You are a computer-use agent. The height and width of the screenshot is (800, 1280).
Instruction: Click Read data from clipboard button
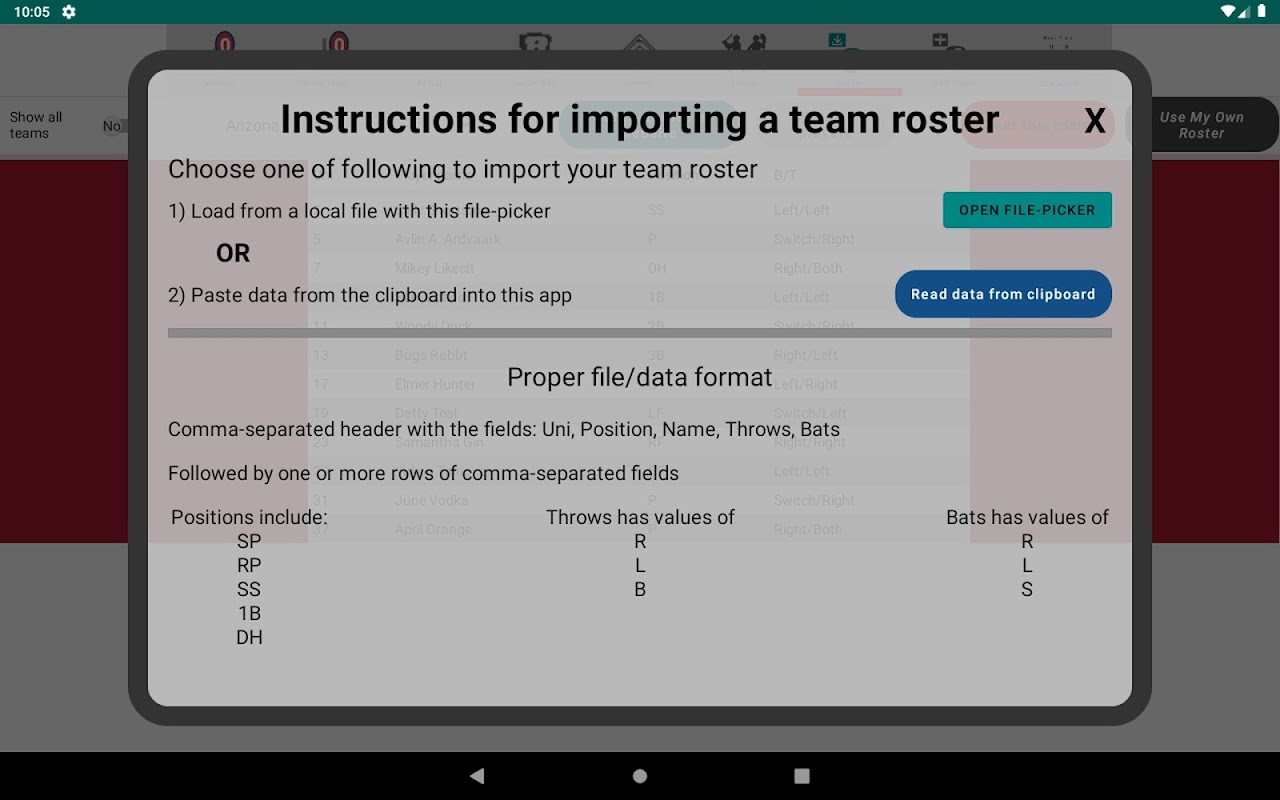click(1003, 294)
